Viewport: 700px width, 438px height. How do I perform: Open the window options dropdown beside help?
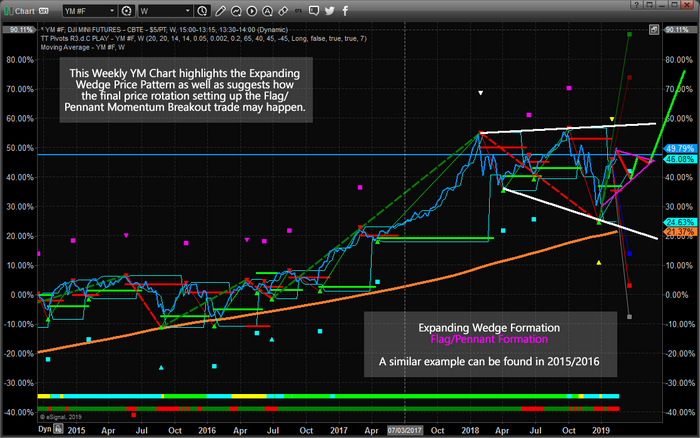pos(649,5)
